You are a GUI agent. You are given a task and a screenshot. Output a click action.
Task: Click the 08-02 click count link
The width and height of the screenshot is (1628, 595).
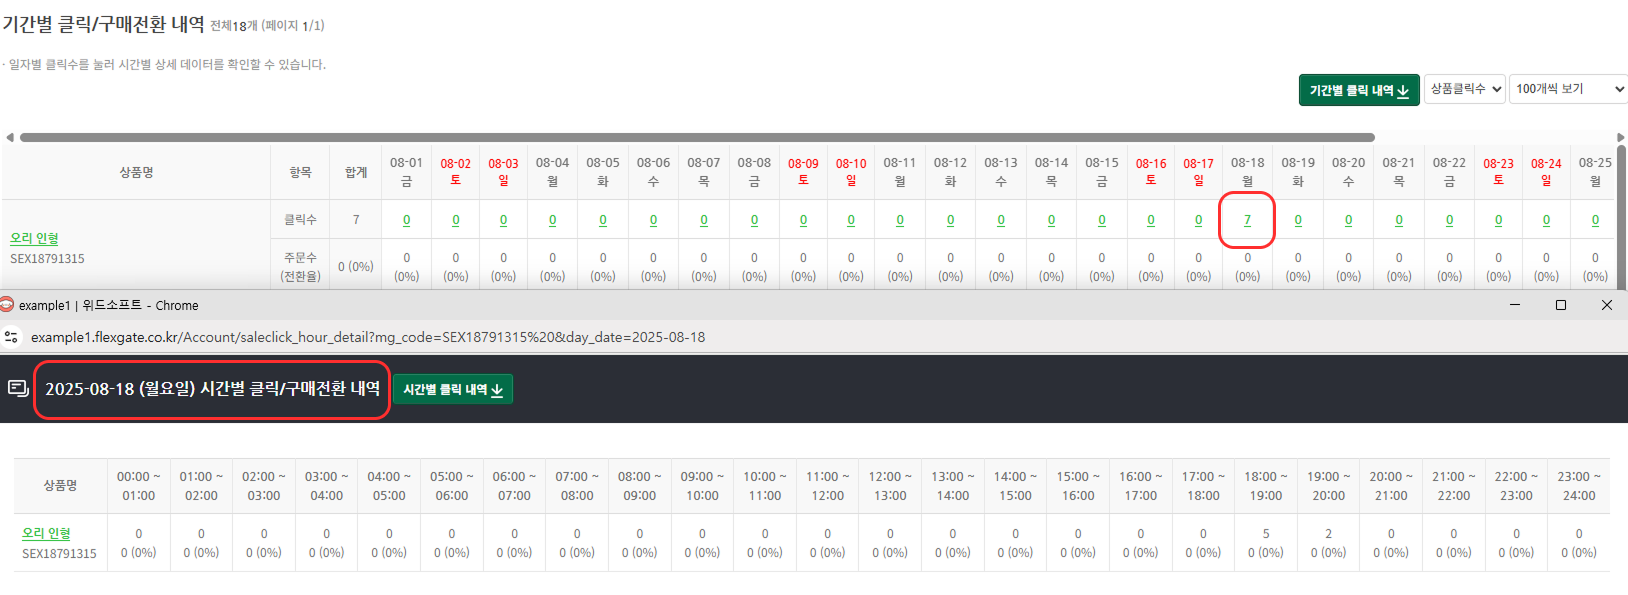coord(455,220)
